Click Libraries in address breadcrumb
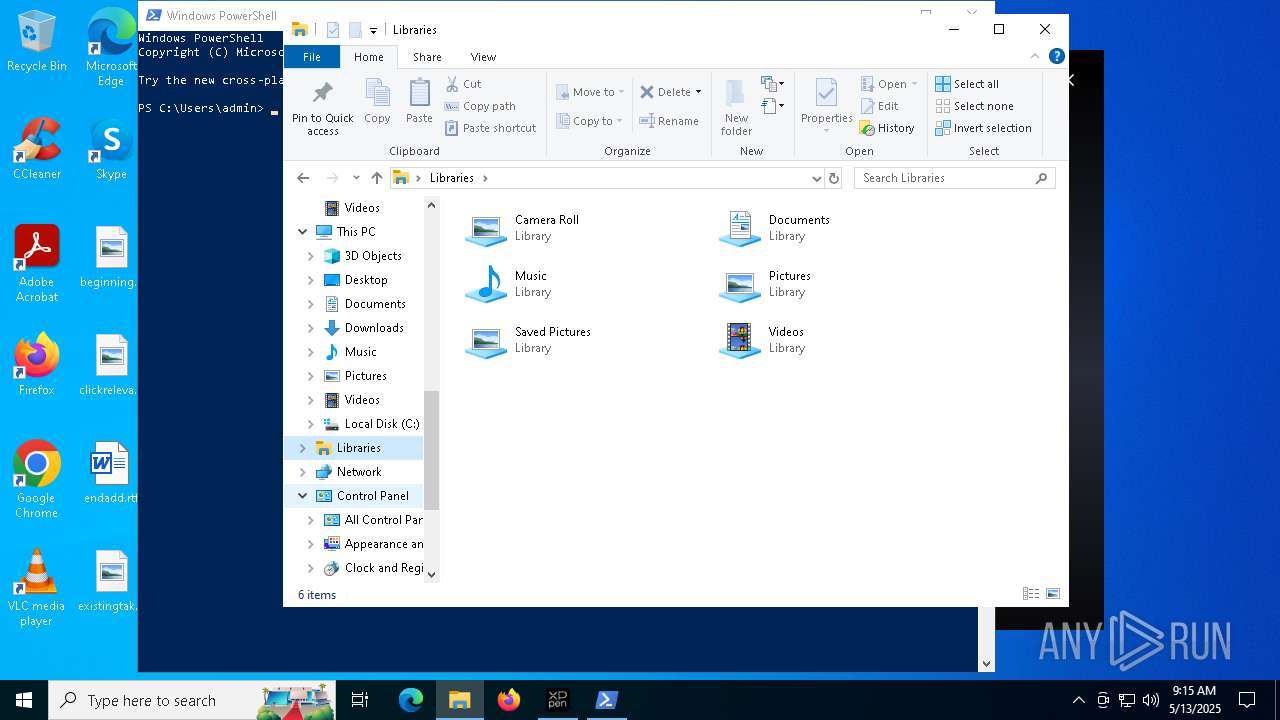The width and height of the screenshot is (1280, 720). (451, 178)
